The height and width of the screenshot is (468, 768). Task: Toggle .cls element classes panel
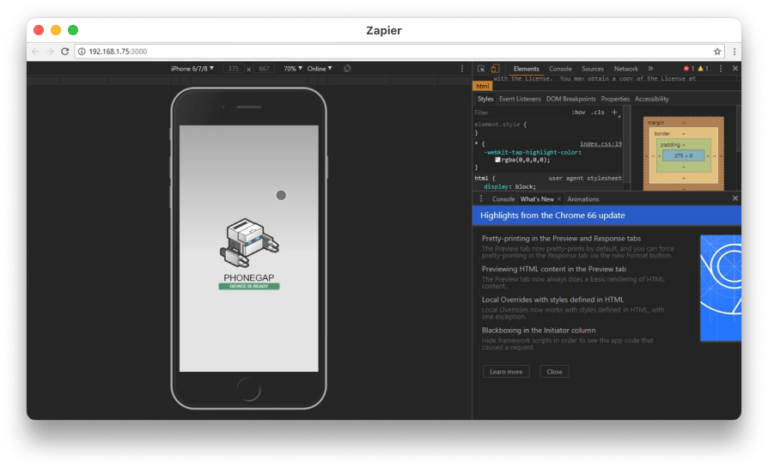click(x=598, y=112)
